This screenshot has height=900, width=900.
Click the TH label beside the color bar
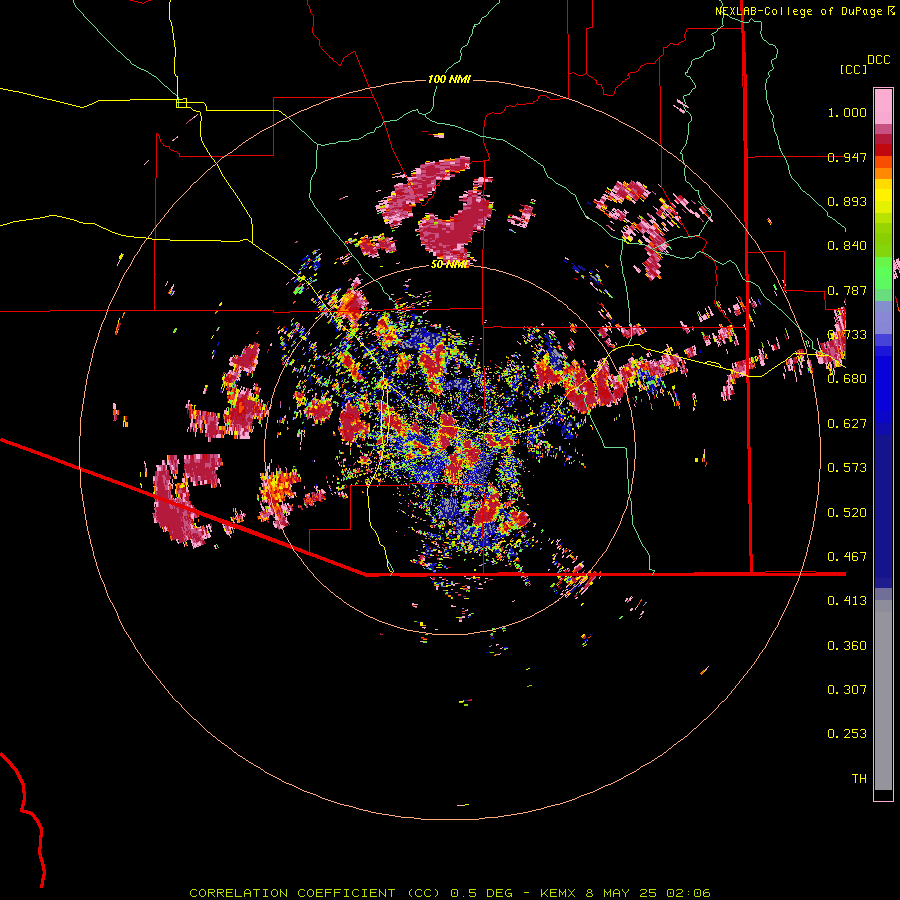point(859,779)
